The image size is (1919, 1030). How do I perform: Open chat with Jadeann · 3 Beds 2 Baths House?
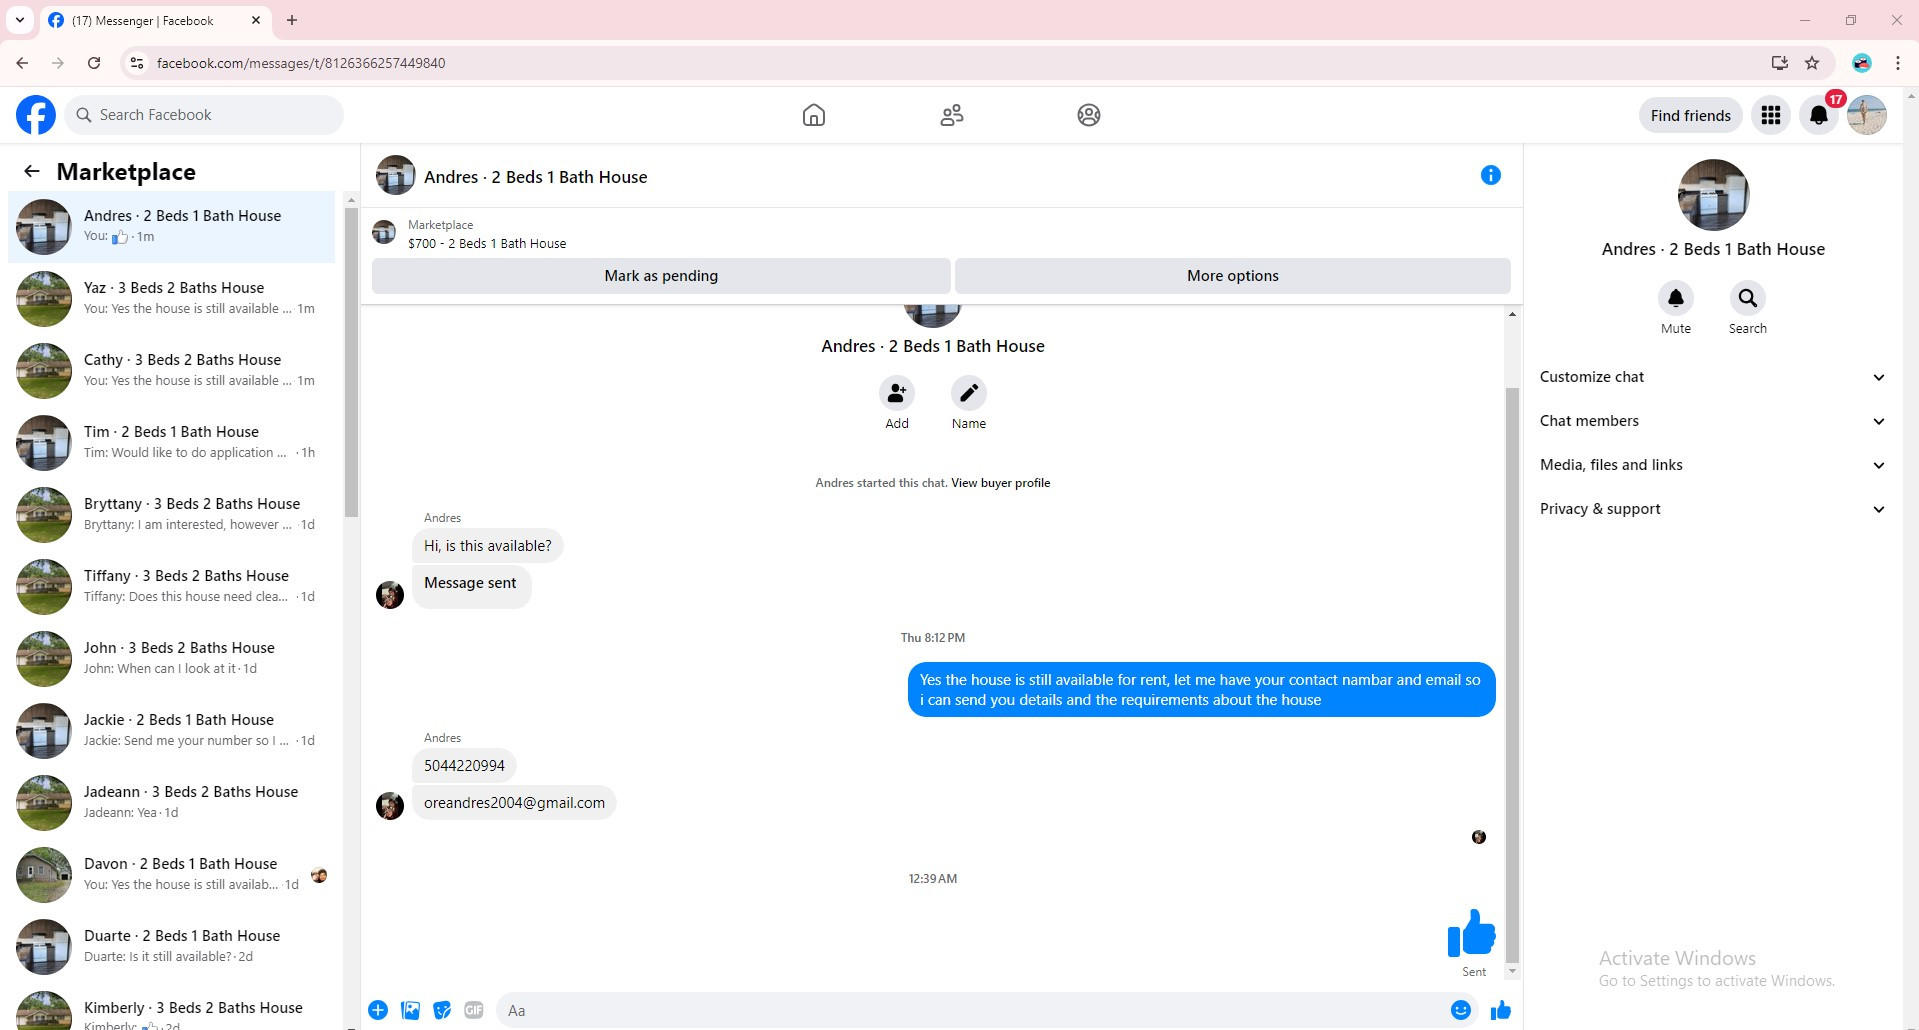coord(172,803)
